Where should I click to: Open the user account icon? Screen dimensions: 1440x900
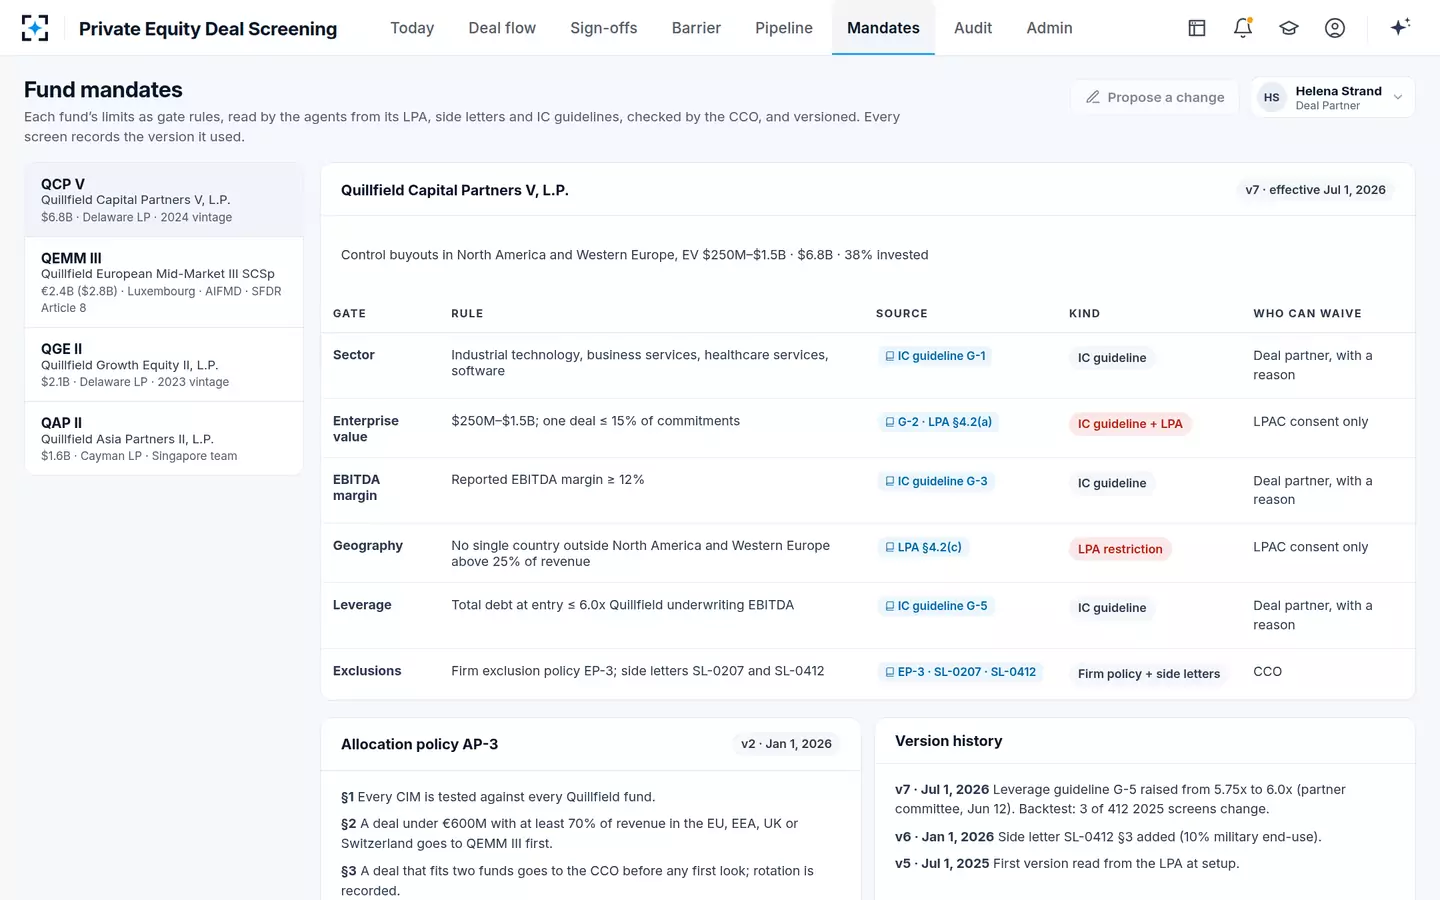[1335, 28]
